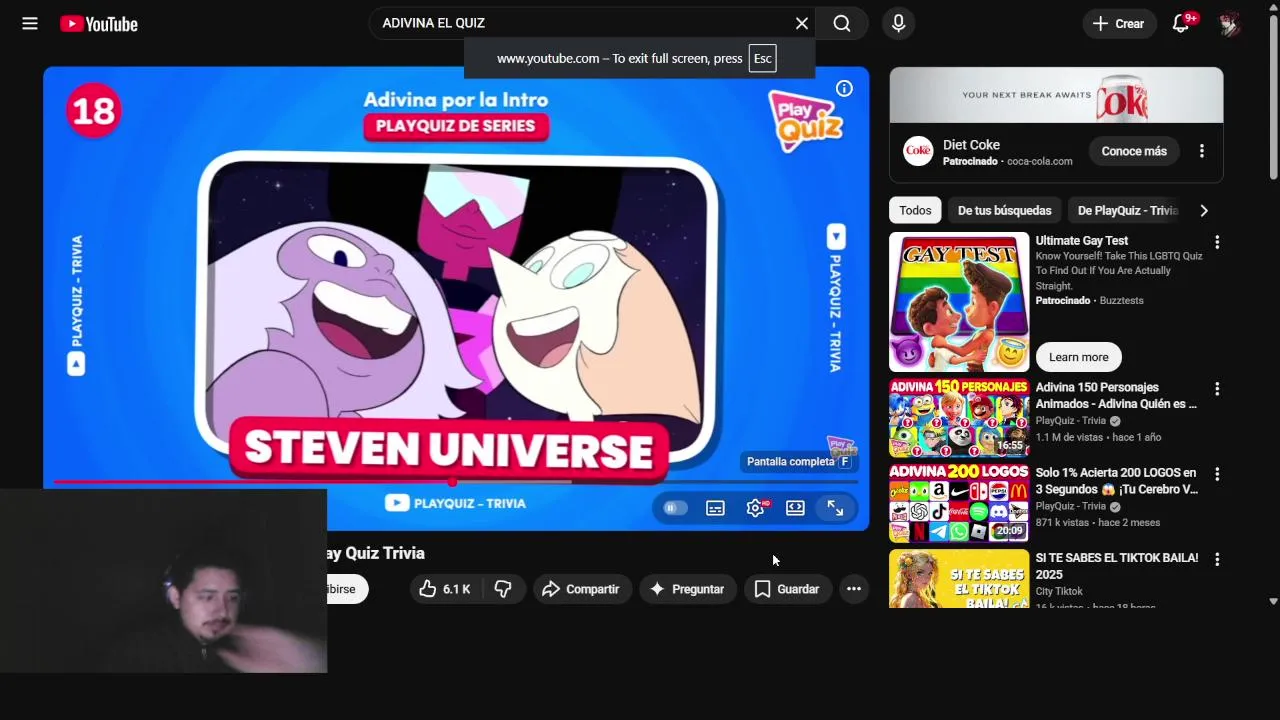1280x720 pixels.
Task: Open Ultimate Gay Test thumbnail
Action: click(959, 302)
